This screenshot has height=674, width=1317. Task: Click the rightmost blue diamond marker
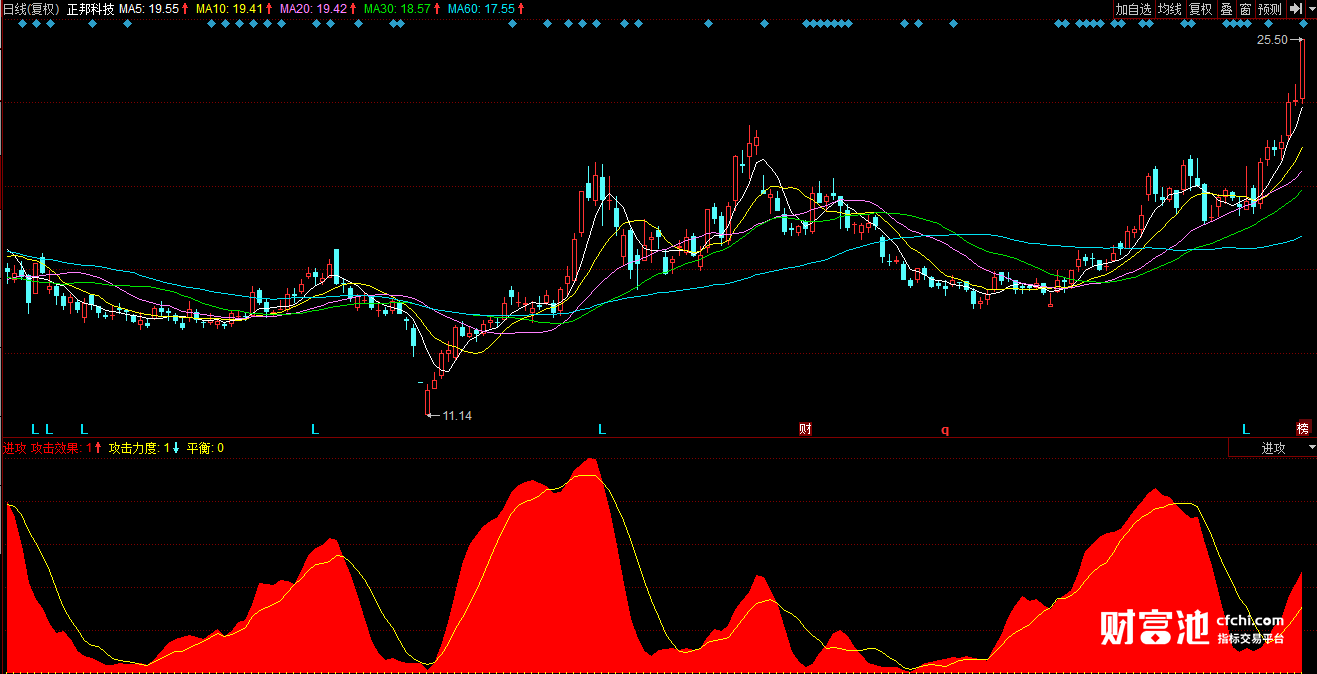point(1304,23)
